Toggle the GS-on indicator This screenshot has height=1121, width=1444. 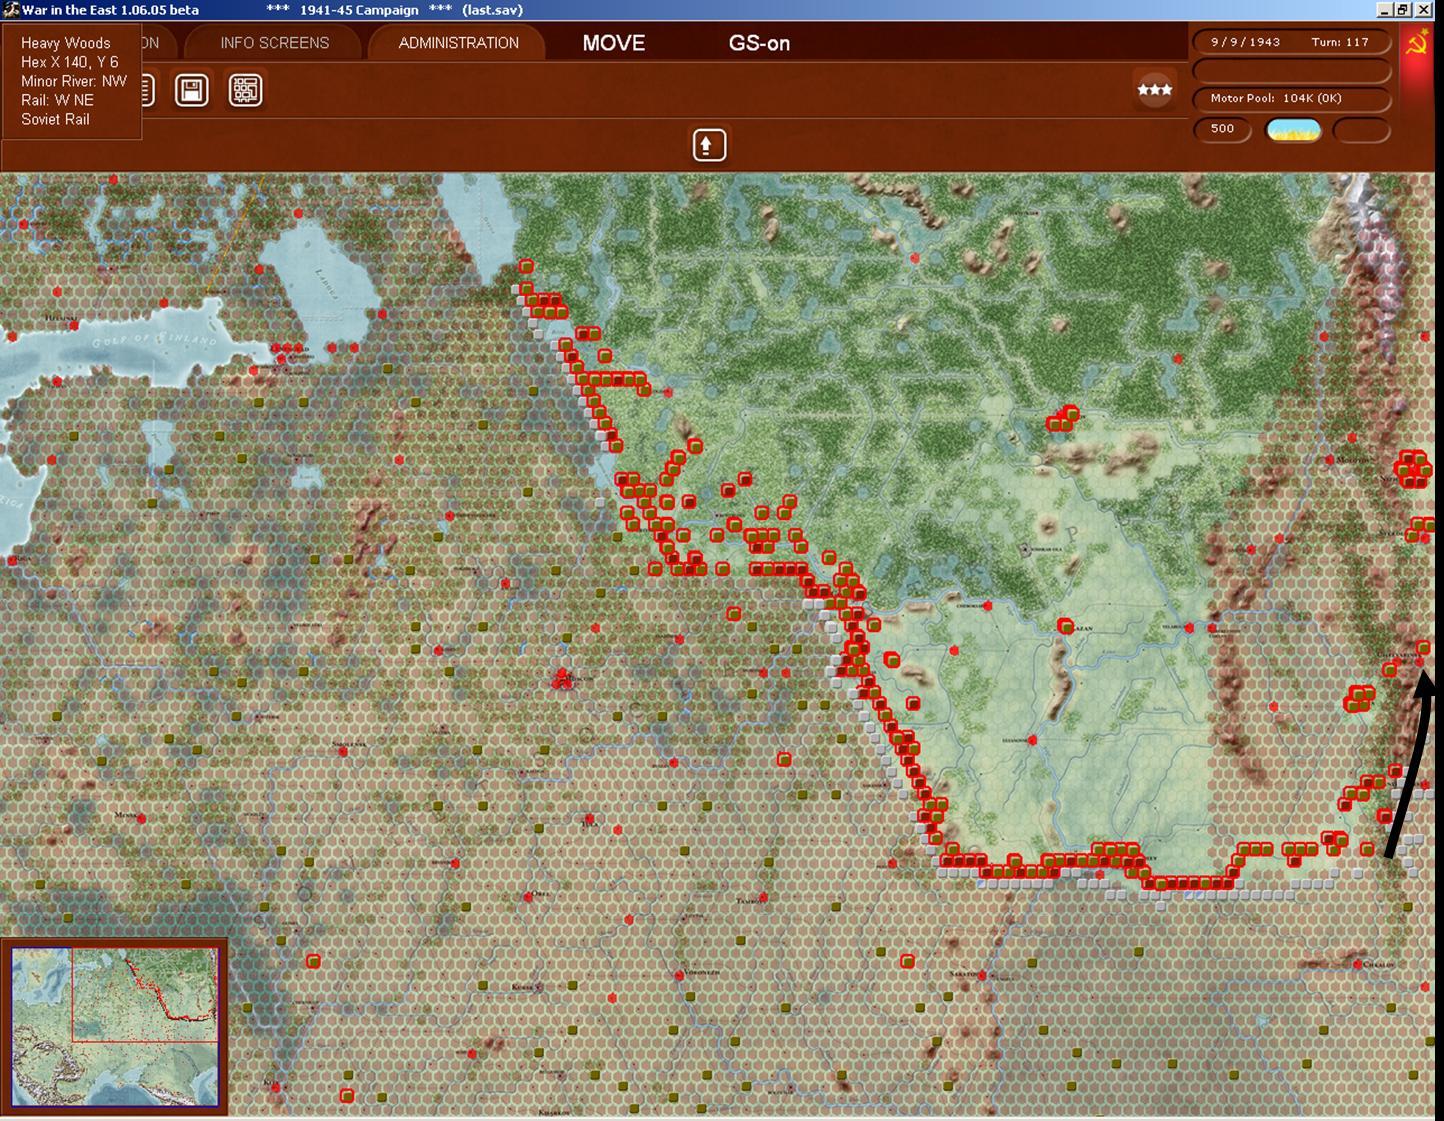pyautogui.click(x=759, y=43)
